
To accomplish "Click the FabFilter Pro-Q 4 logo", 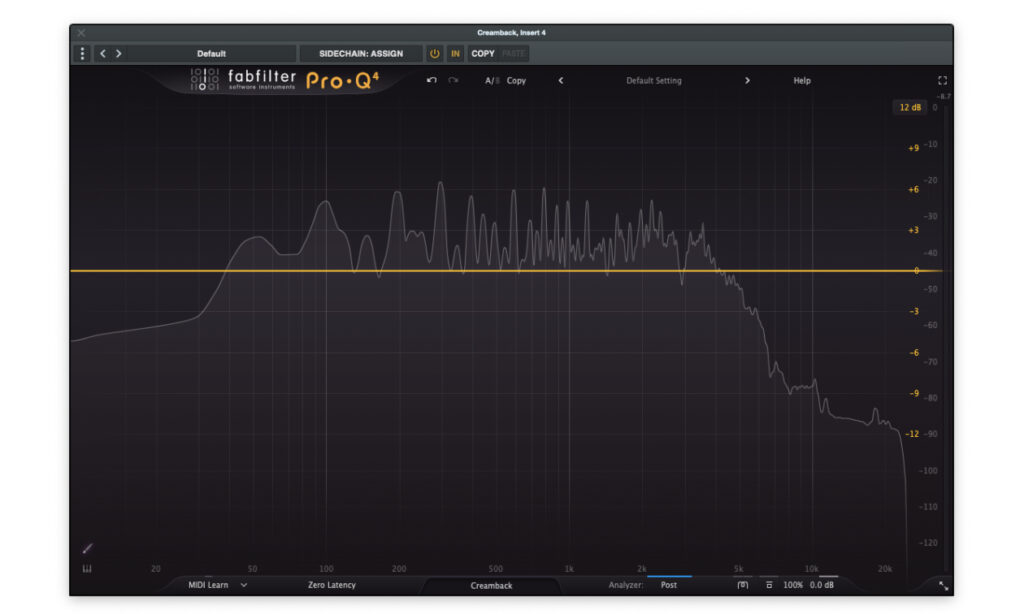I will (284, 80).
